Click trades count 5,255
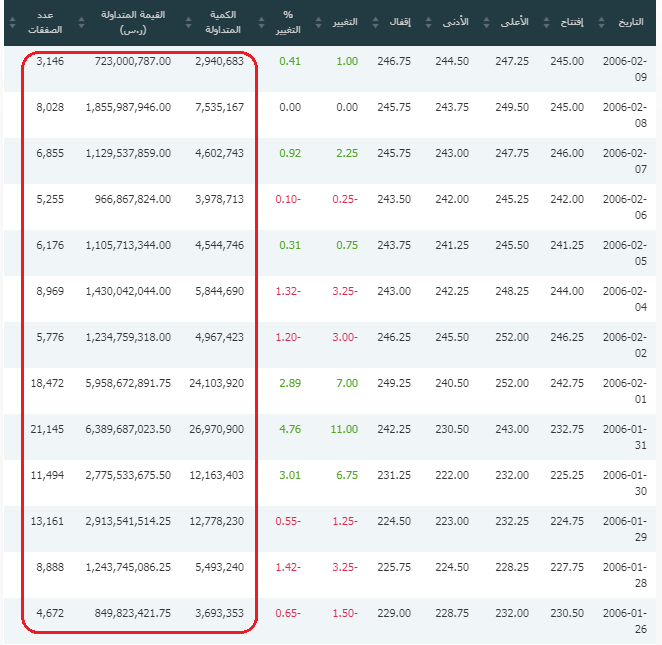 coord(50,200)
